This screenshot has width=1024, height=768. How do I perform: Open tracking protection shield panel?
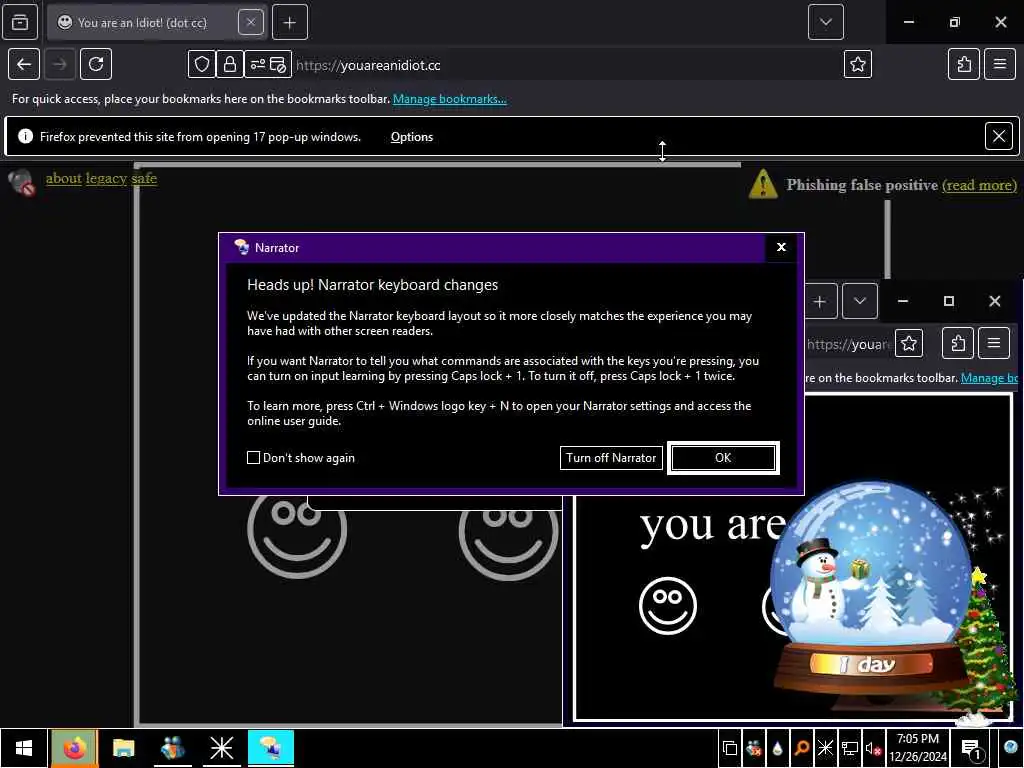(202, 65)
